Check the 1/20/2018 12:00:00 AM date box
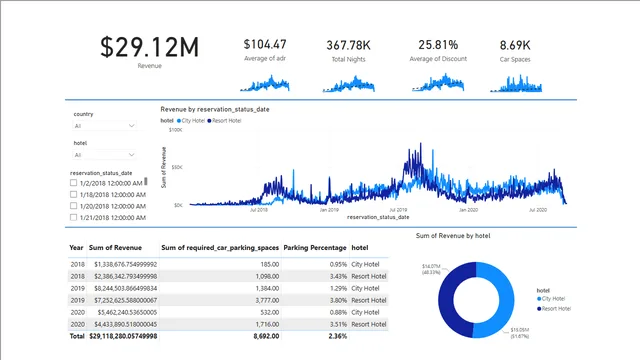640x360 pixels. point(73,206)
